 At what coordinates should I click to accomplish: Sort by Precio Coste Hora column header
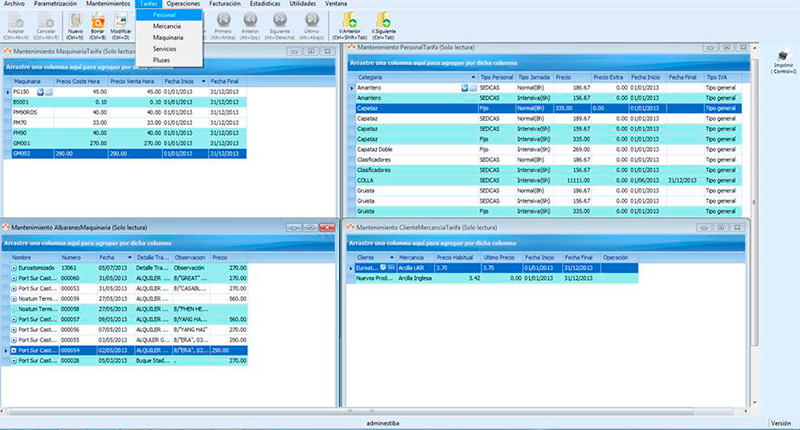[x=80, y=82]
